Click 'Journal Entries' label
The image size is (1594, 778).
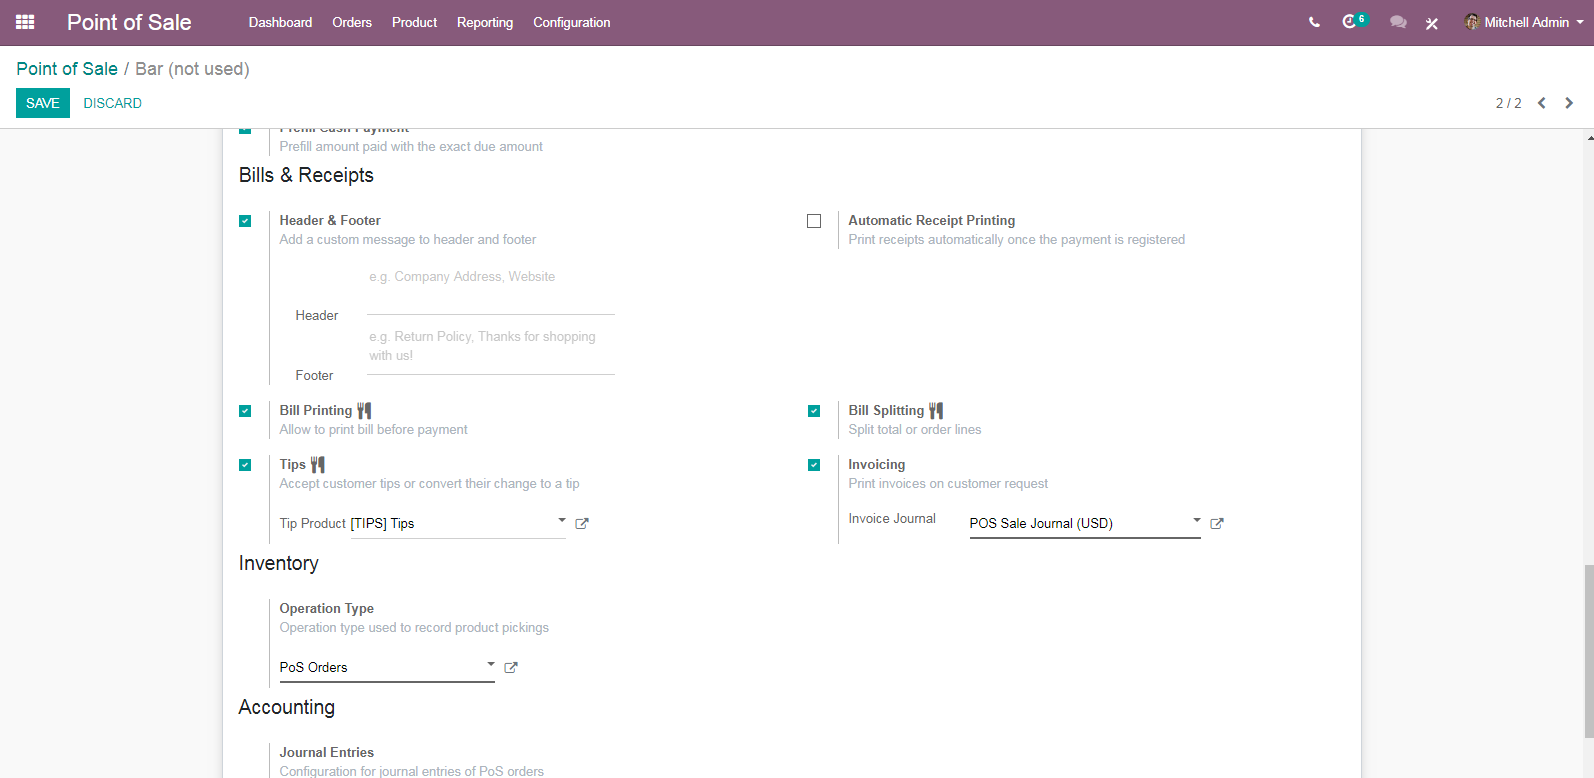tap(327, 752)
